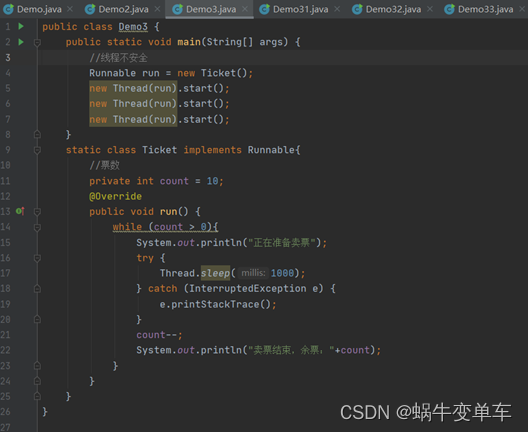
Task: Click the fold end marker on line 24
Action: point(37,381)
